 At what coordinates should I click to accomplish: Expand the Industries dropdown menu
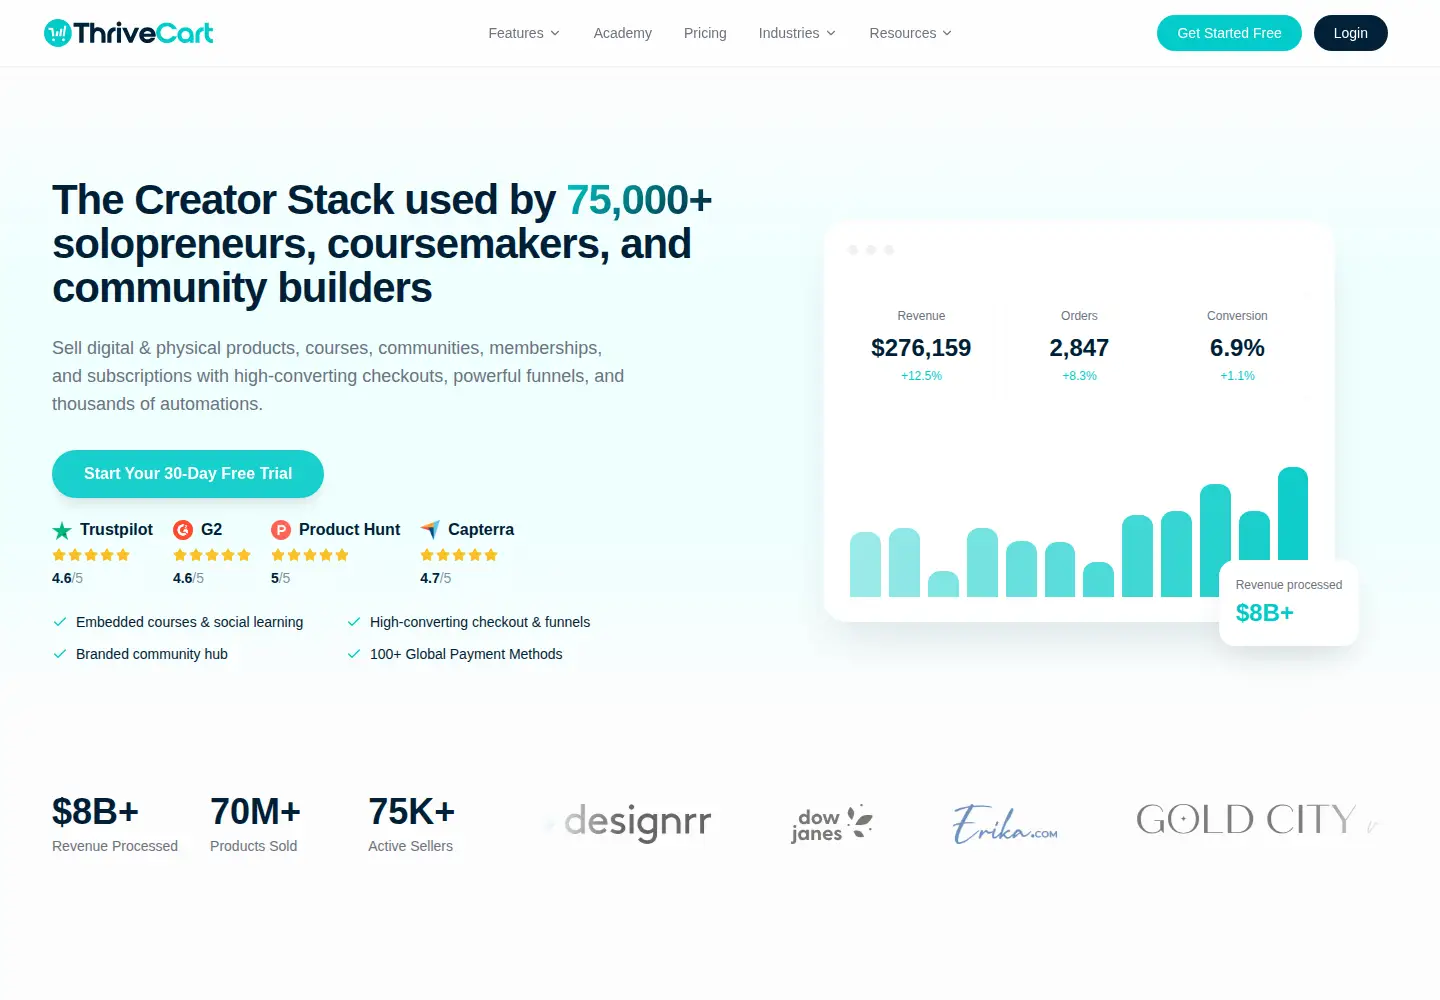click(797, 33)
